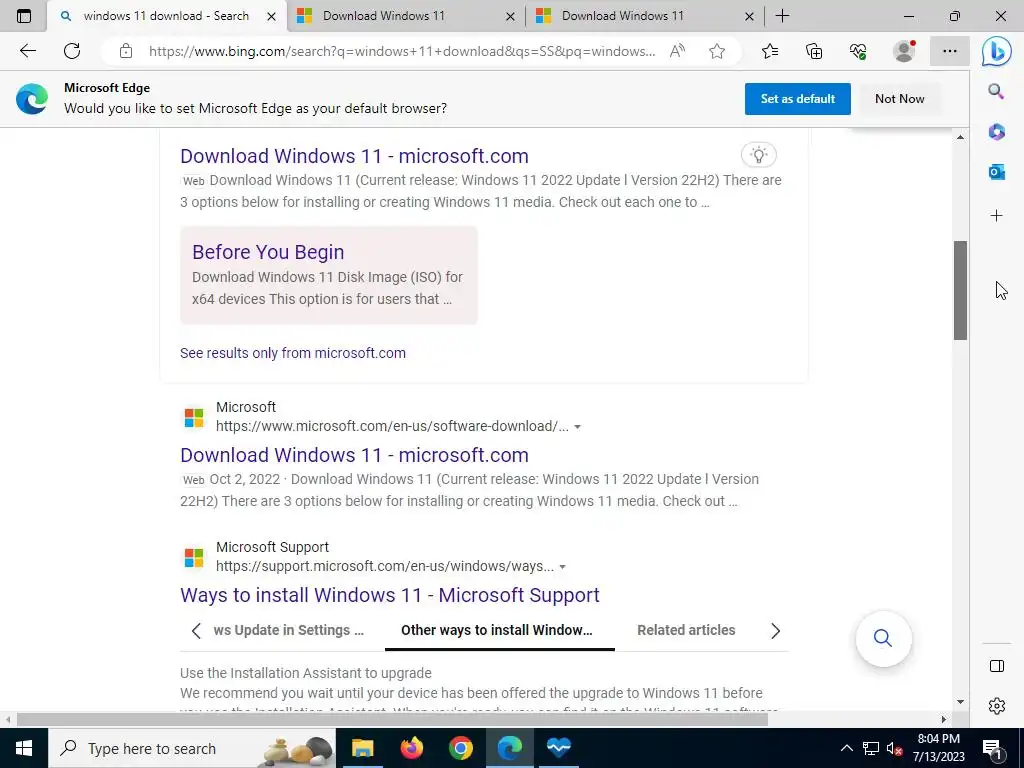The image size is (1024, 768).
Task: Open the tab actions menu icon
Action: [24, 16]
